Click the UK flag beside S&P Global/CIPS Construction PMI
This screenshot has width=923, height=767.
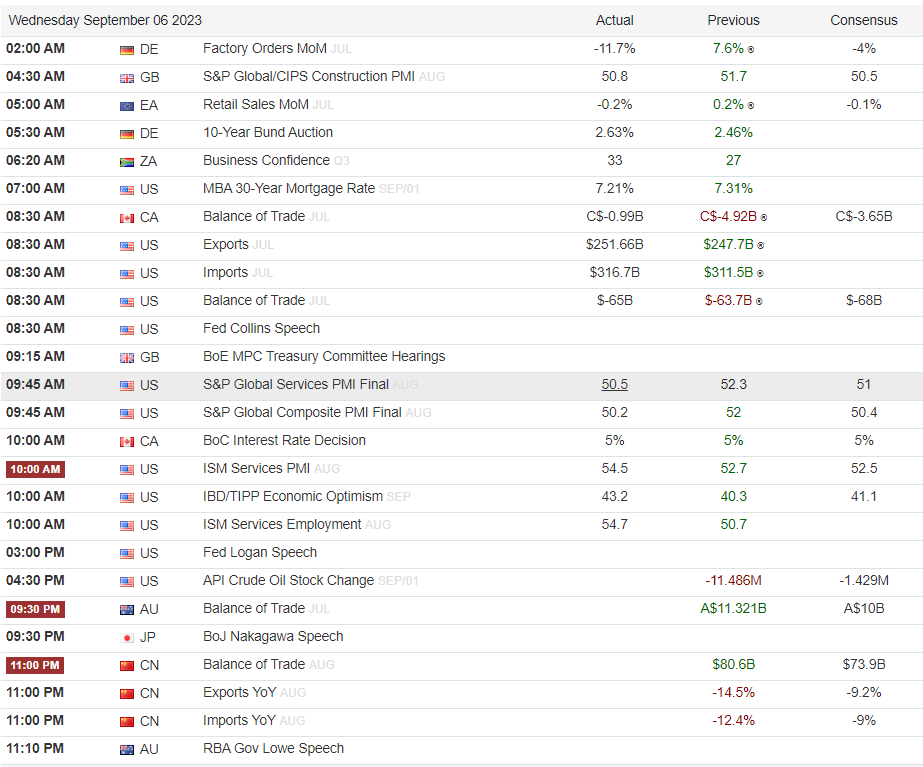pyautogui.click(x=127, y=78)
